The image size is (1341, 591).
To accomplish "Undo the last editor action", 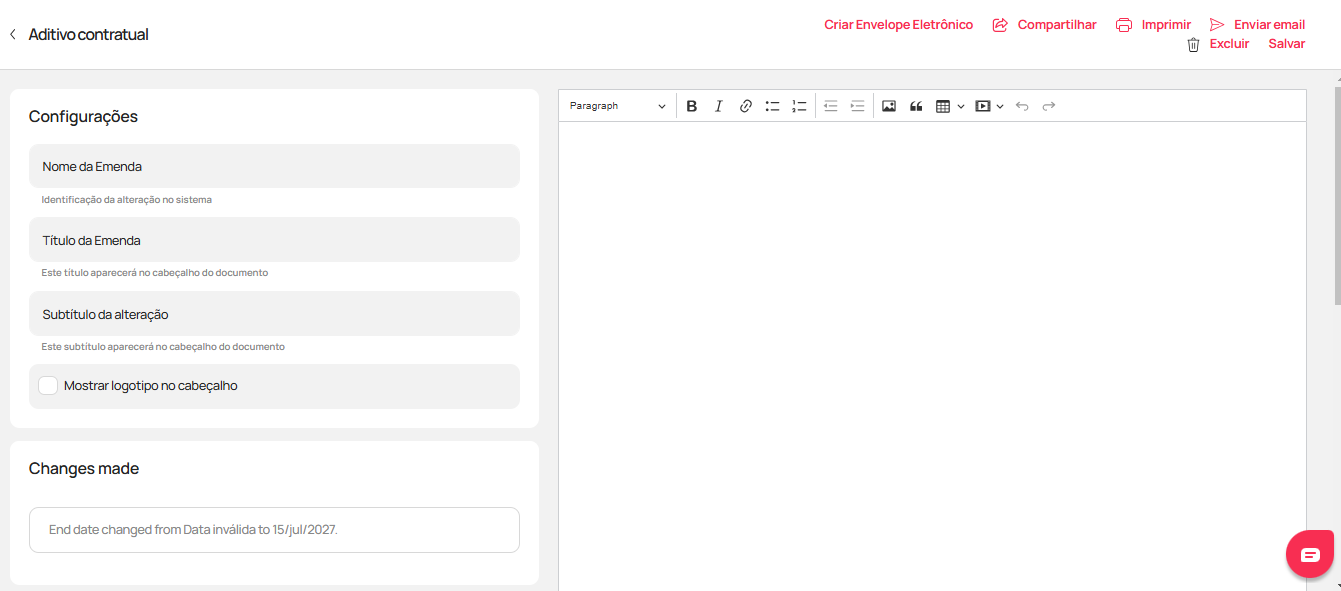I will (1022, 106).
